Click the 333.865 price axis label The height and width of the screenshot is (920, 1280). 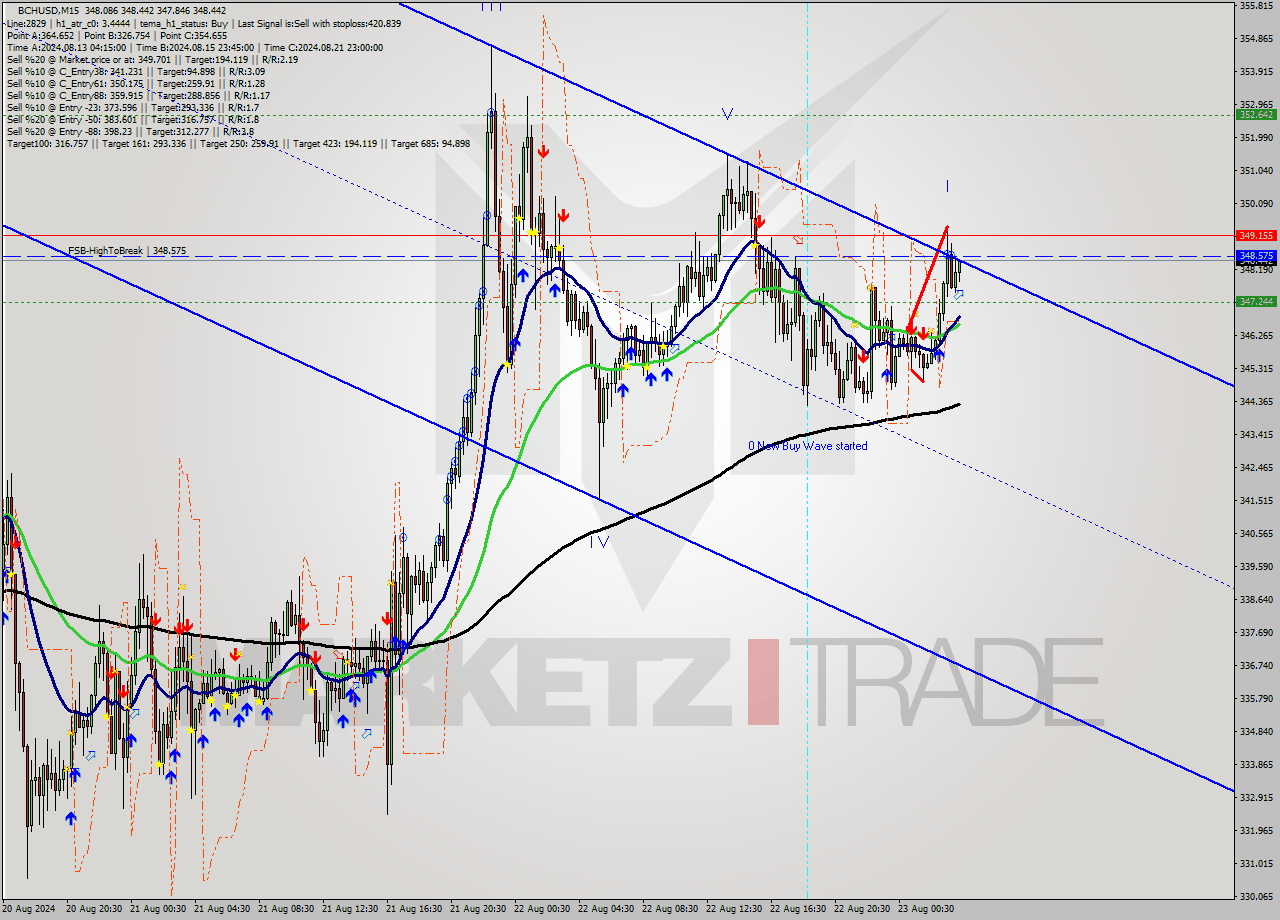pos(1256,764)
